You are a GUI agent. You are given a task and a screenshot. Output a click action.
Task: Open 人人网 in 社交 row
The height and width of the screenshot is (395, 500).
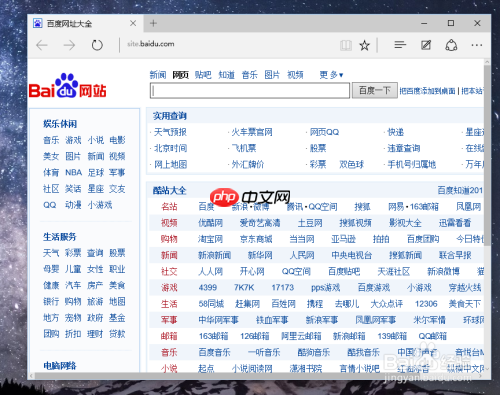[x=210, y=271]
